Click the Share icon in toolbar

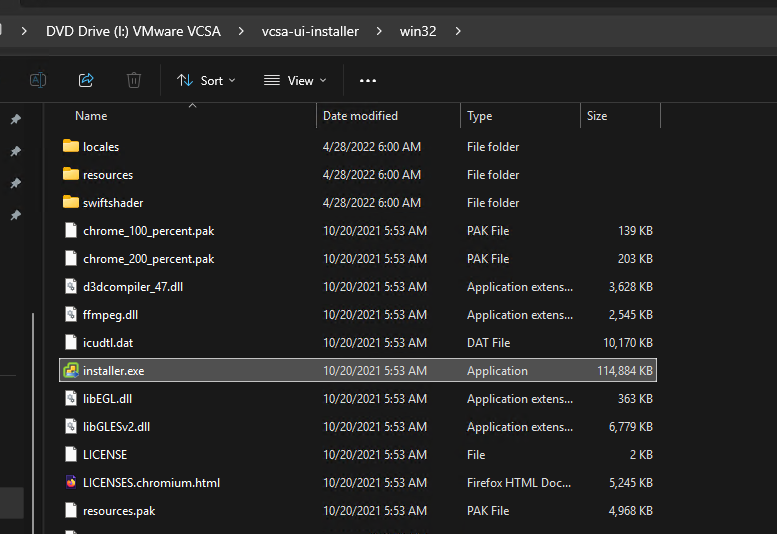[86, 80]
